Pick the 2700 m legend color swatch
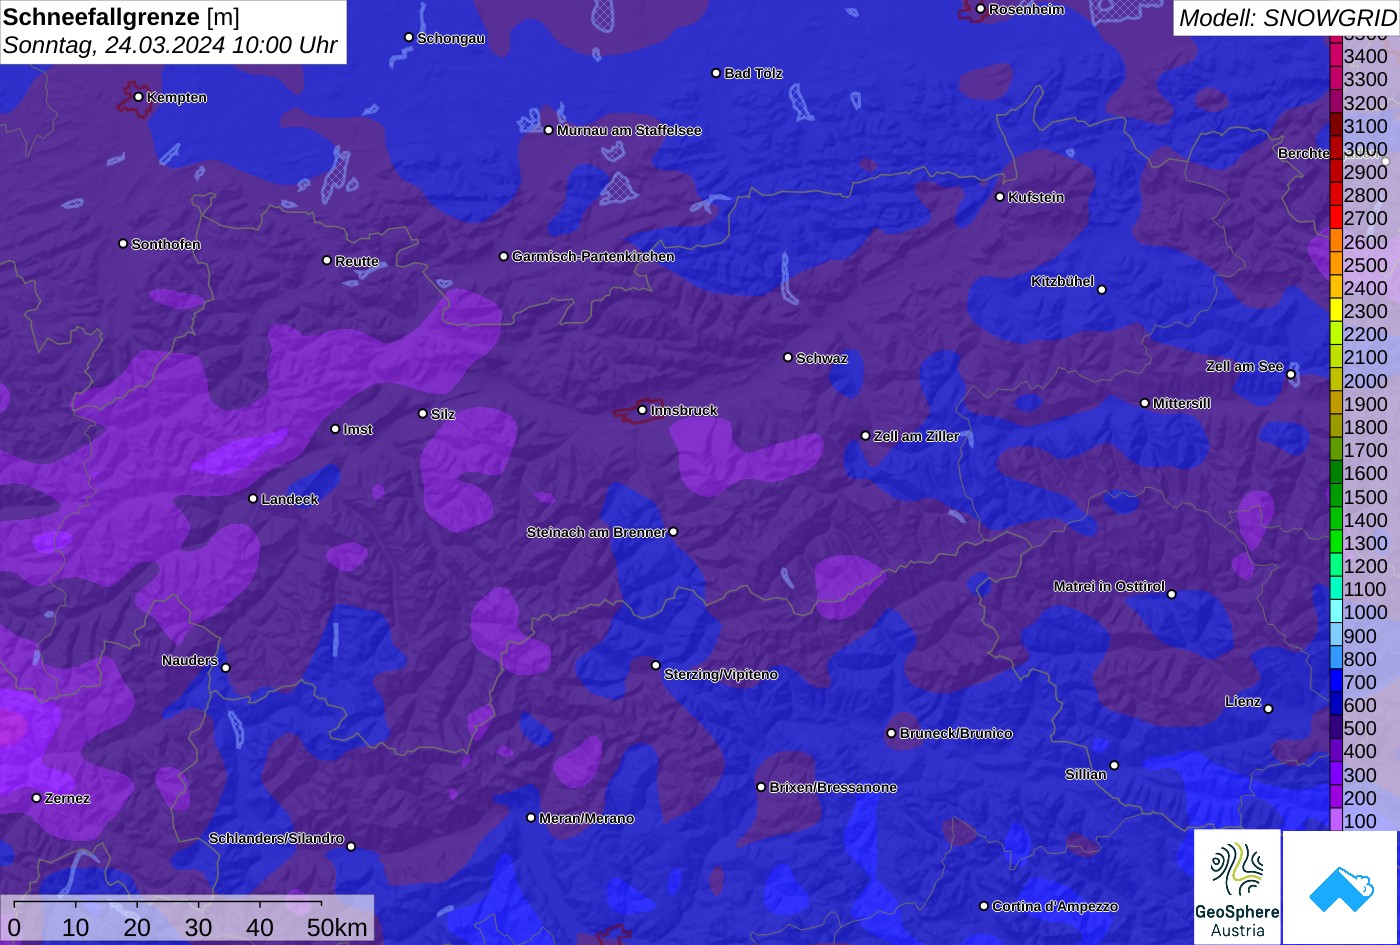 [x=1336, y=218]
